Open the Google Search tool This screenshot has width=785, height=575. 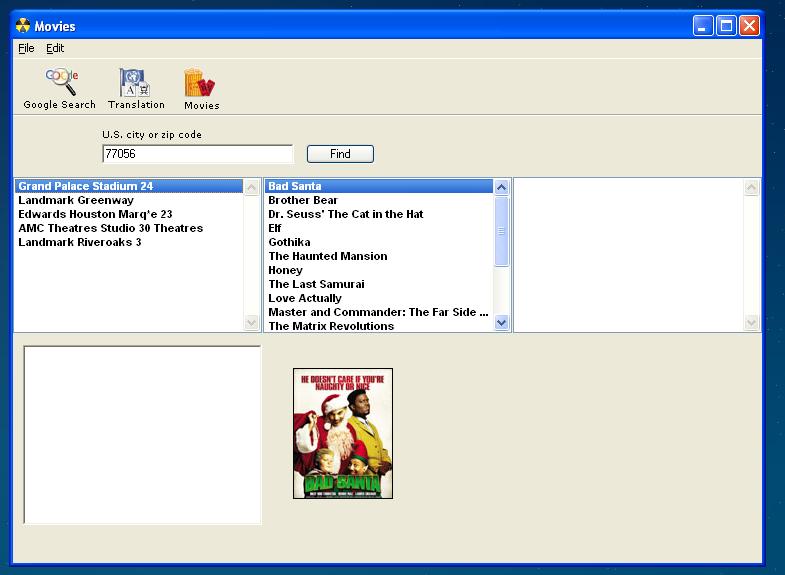60,89
